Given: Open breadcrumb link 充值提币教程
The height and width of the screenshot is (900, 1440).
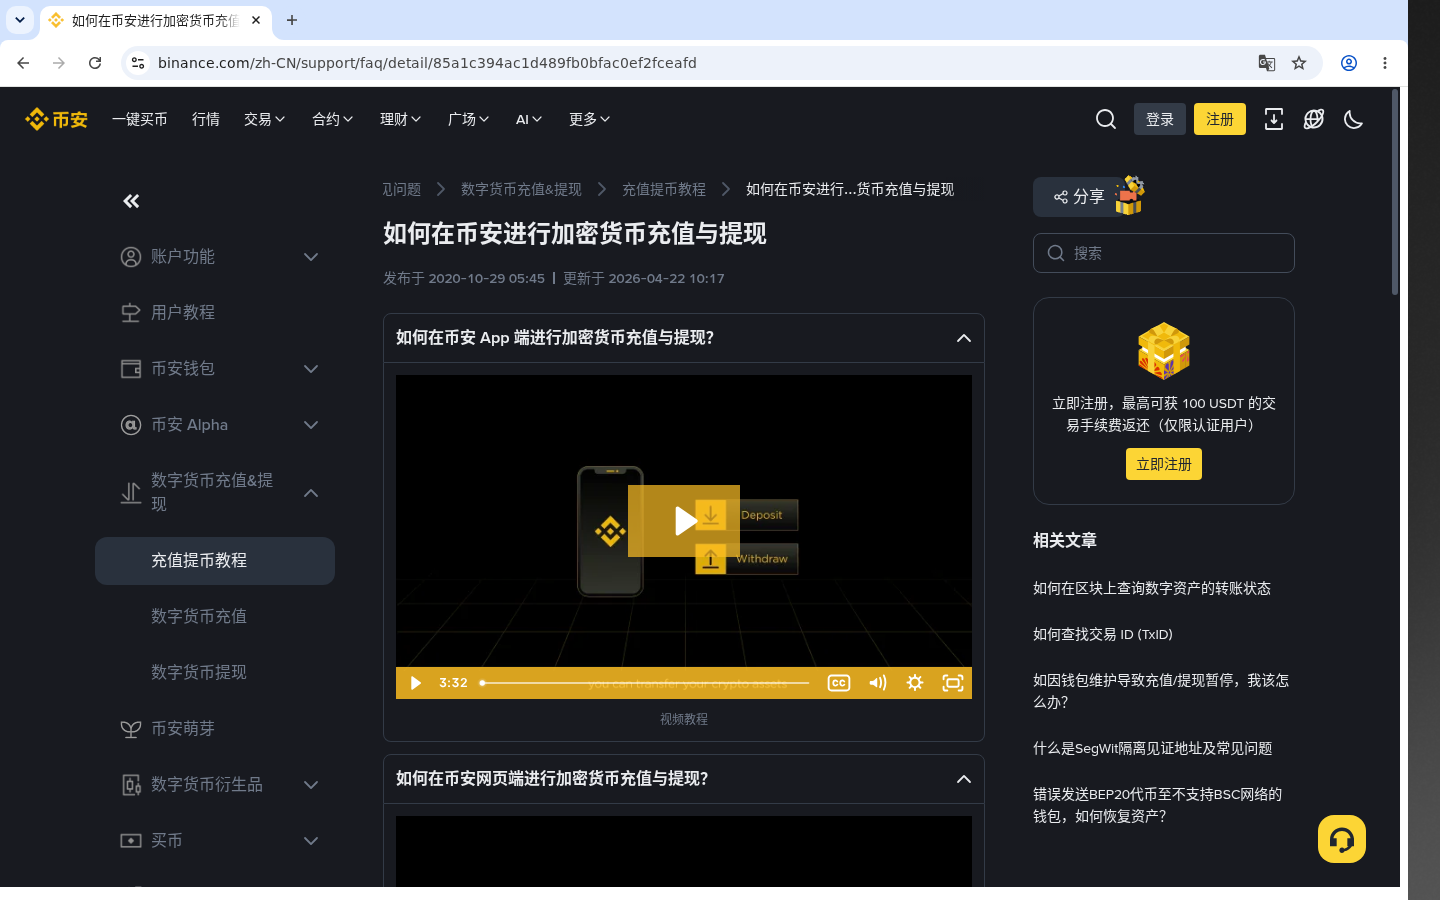Looking at the screenshot, I should 664,189.
